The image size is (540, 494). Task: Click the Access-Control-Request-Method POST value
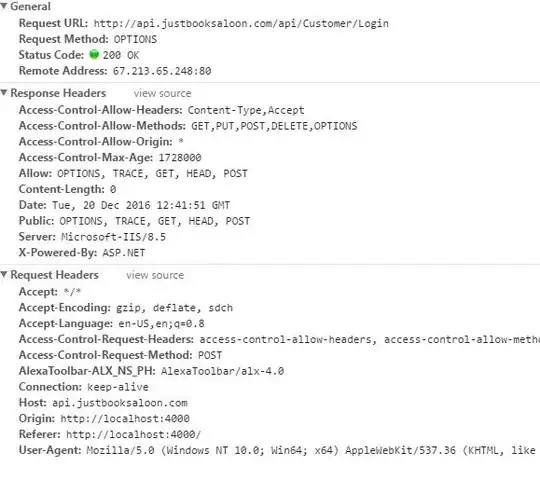(210, 355)
